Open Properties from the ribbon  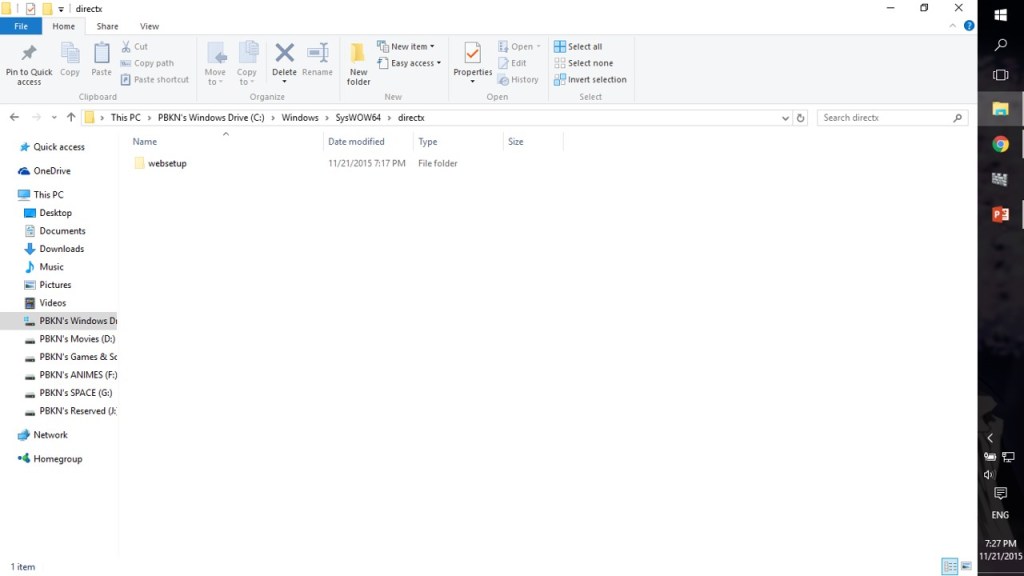pos(472,54)
